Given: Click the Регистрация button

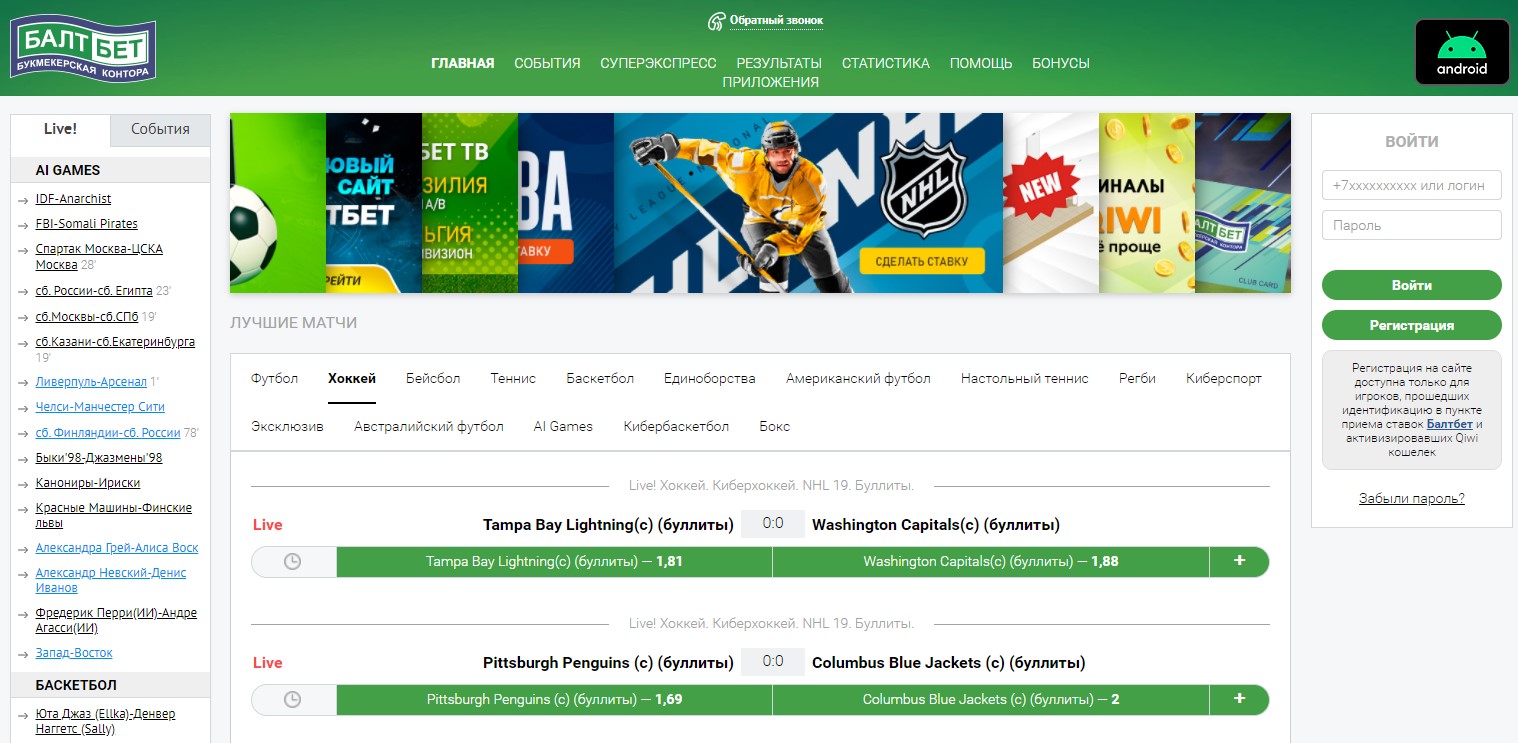Looking at the screenshot, I should click(x=1412, y=325).
